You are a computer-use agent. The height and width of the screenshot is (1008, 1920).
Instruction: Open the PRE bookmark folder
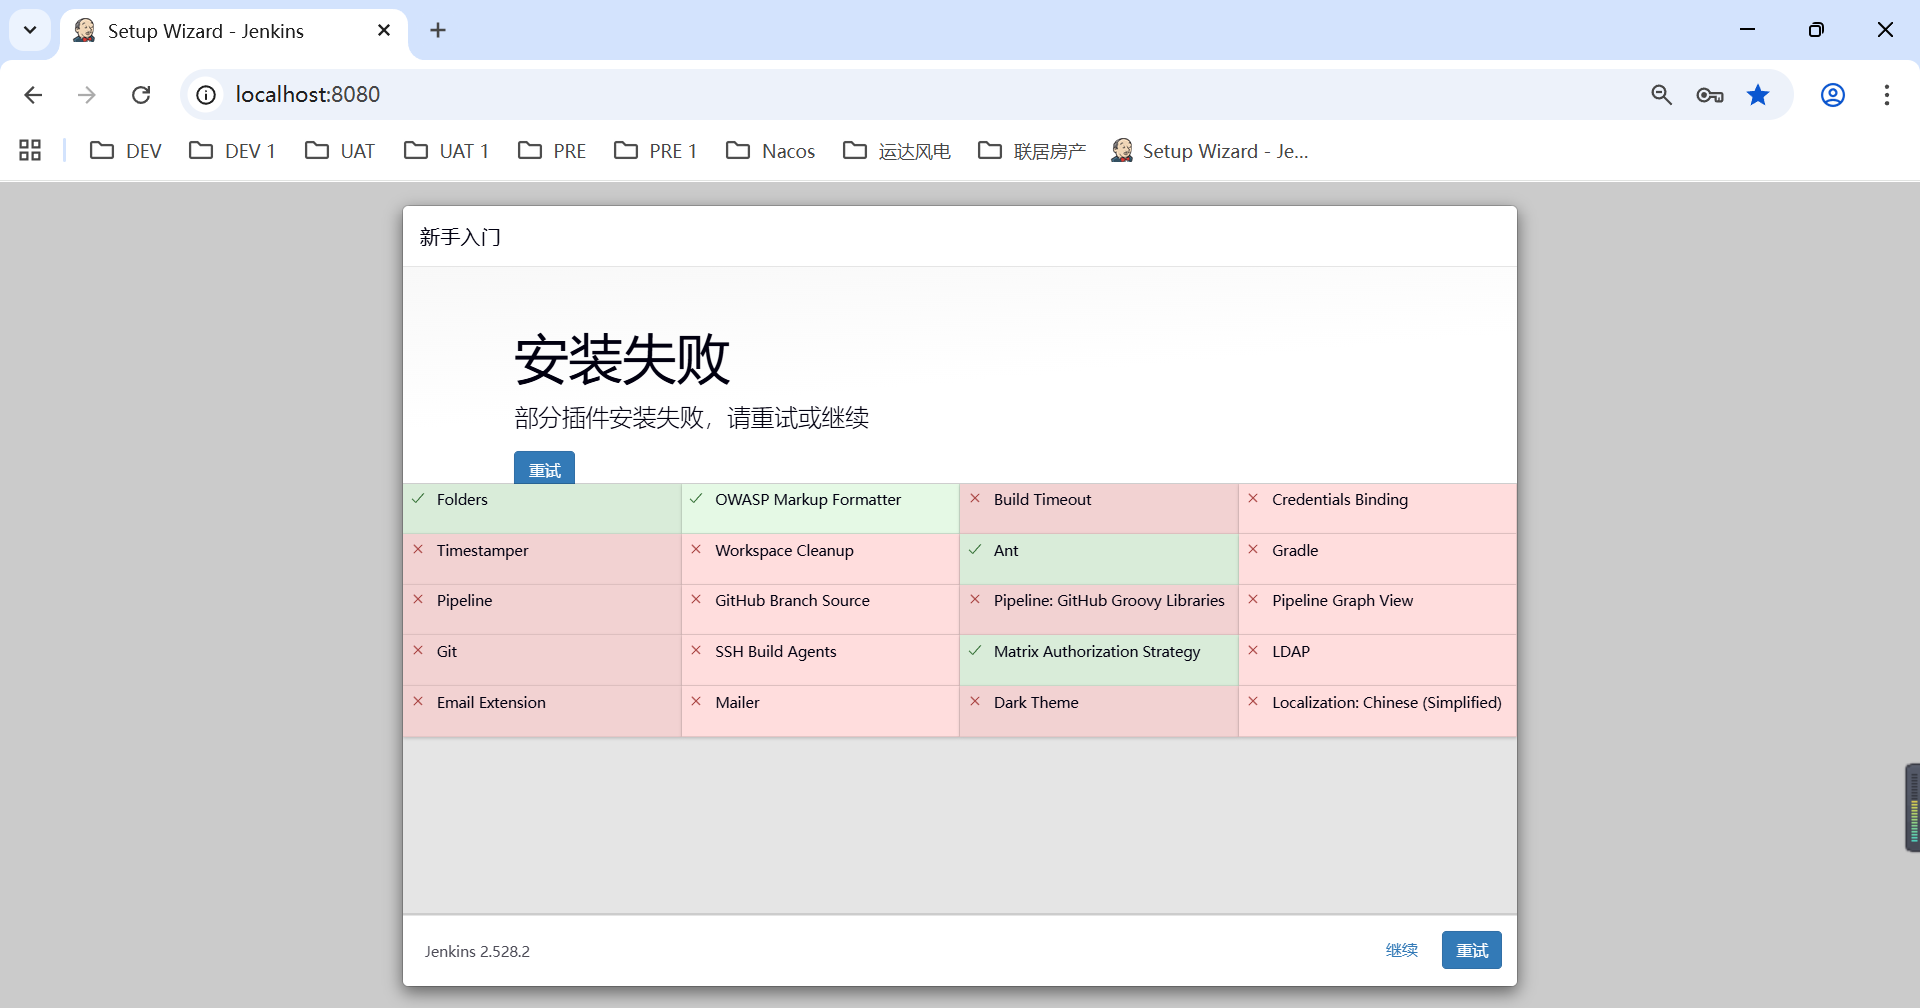click(x=552, y=151)
